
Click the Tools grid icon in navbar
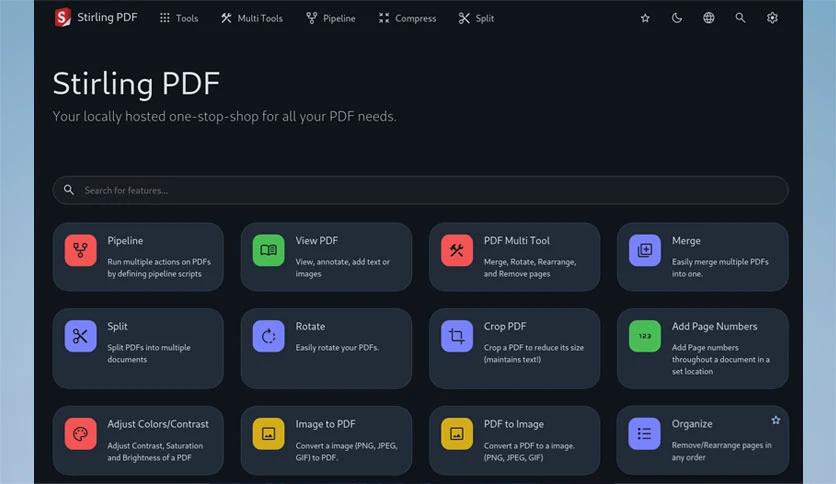click(x=165, y=18)
